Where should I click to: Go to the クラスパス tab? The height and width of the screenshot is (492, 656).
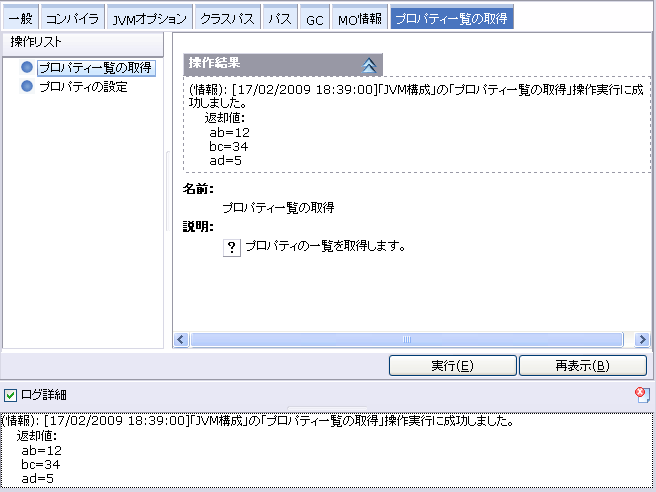coord(227,18)
